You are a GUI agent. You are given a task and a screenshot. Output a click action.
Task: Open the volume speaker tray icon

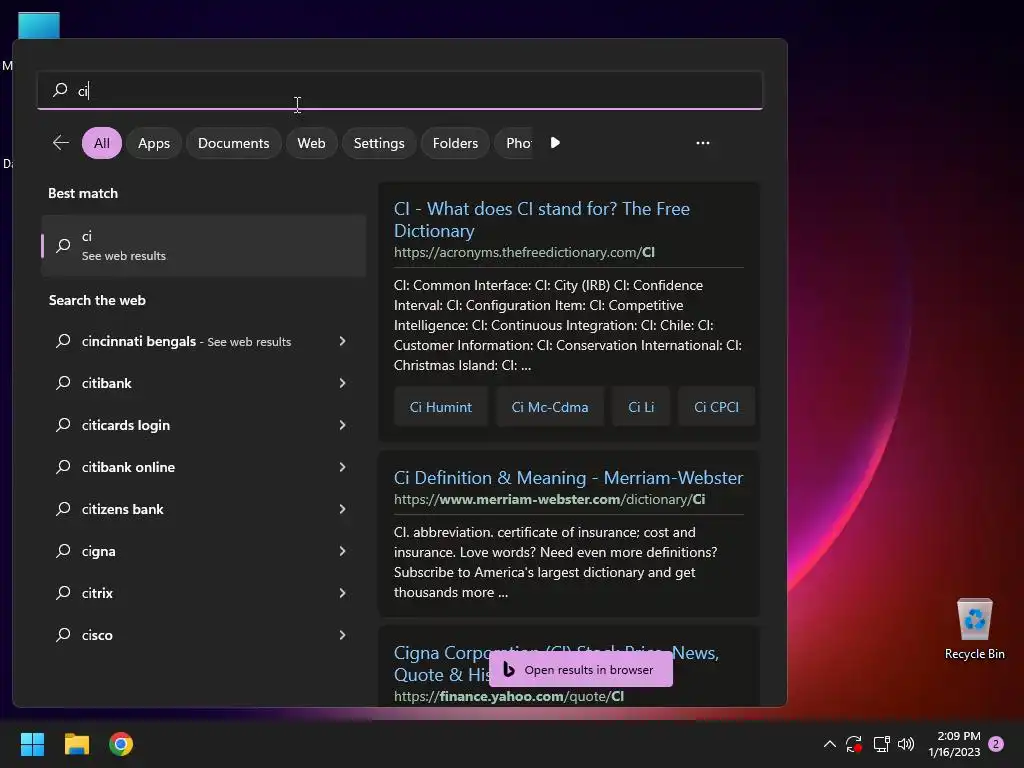tap(906, 744)
